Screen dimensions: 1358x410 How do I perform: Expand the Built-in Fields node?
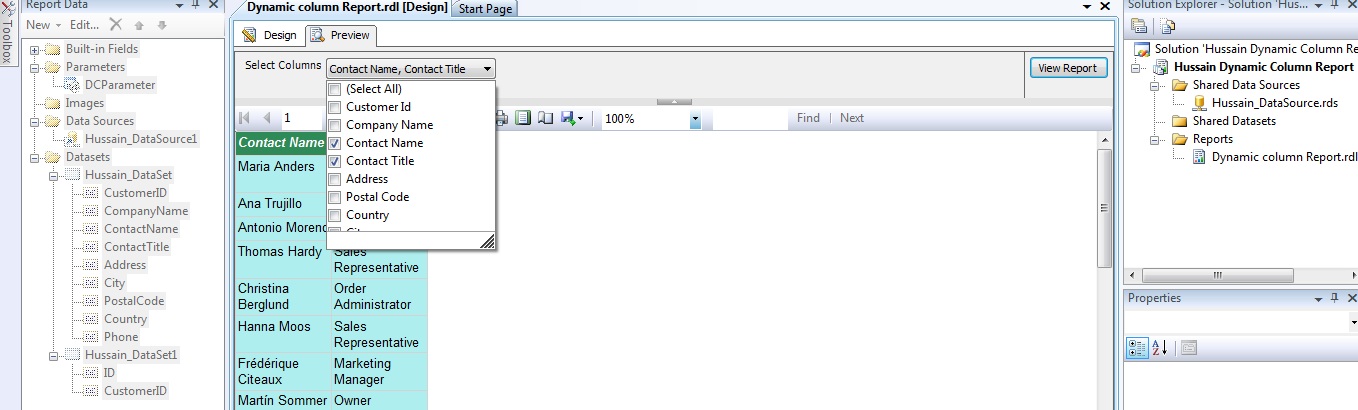click(x=34, y=49)
